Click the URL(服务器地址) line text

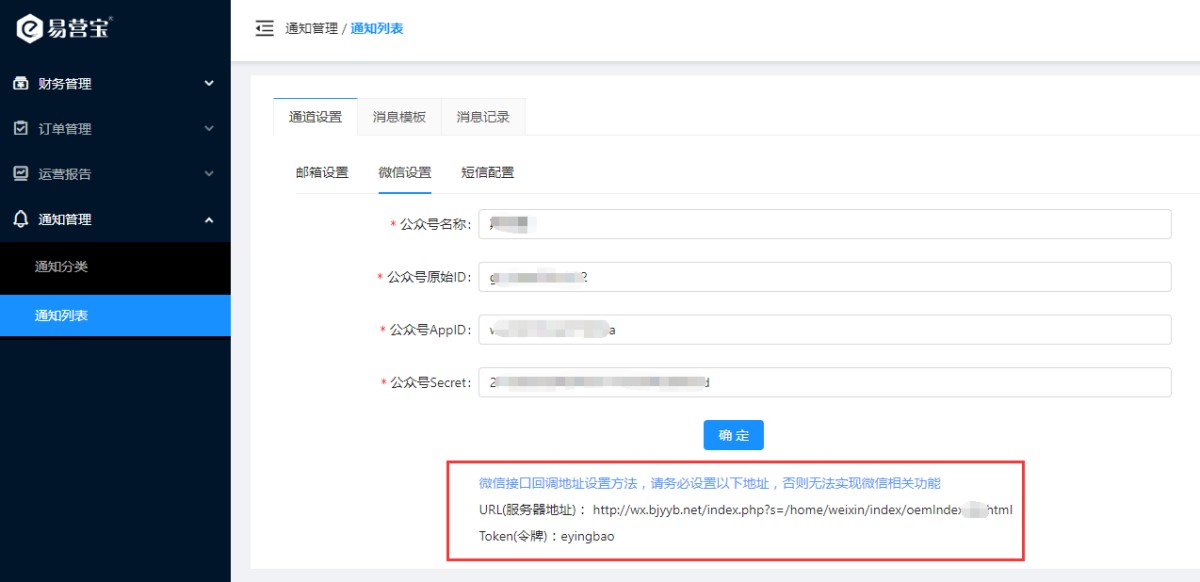pyautogui.click(x=746, y=510)
